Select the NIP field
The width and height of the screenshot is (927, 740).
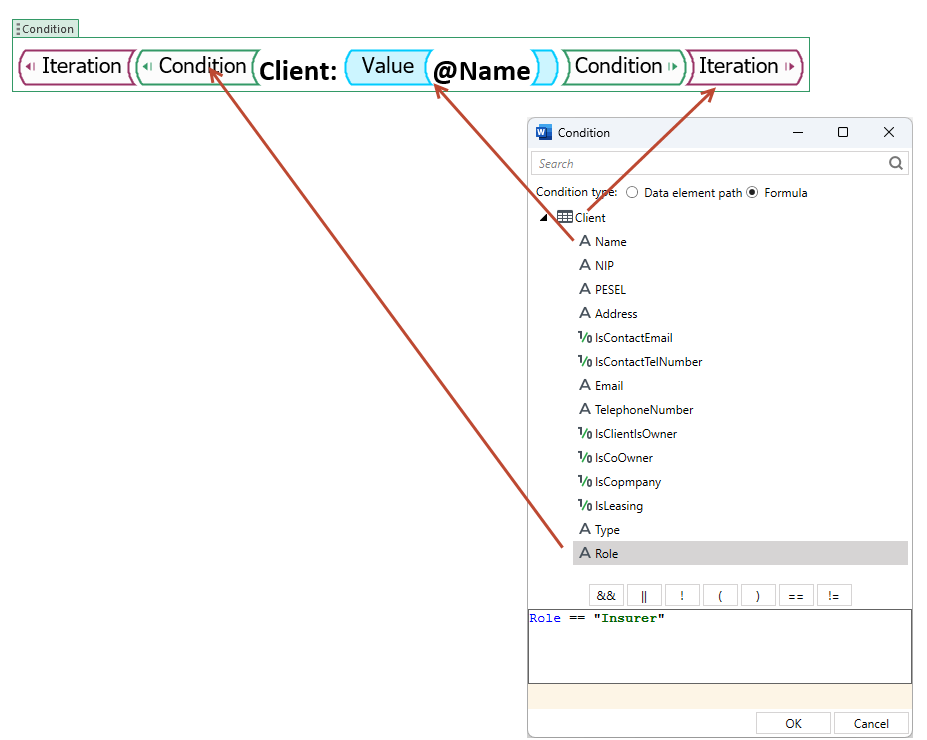coord(604,265)
